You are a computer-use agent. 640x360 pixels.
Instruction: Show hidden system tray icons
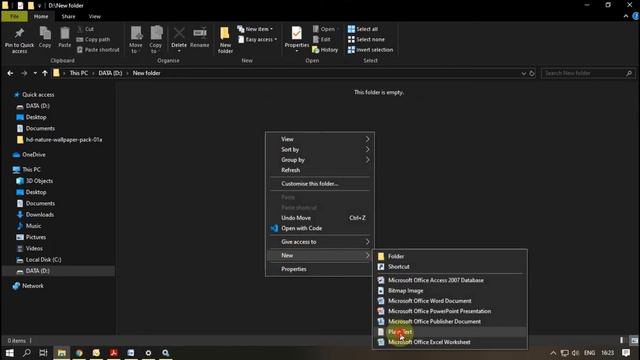coord(553,353)
